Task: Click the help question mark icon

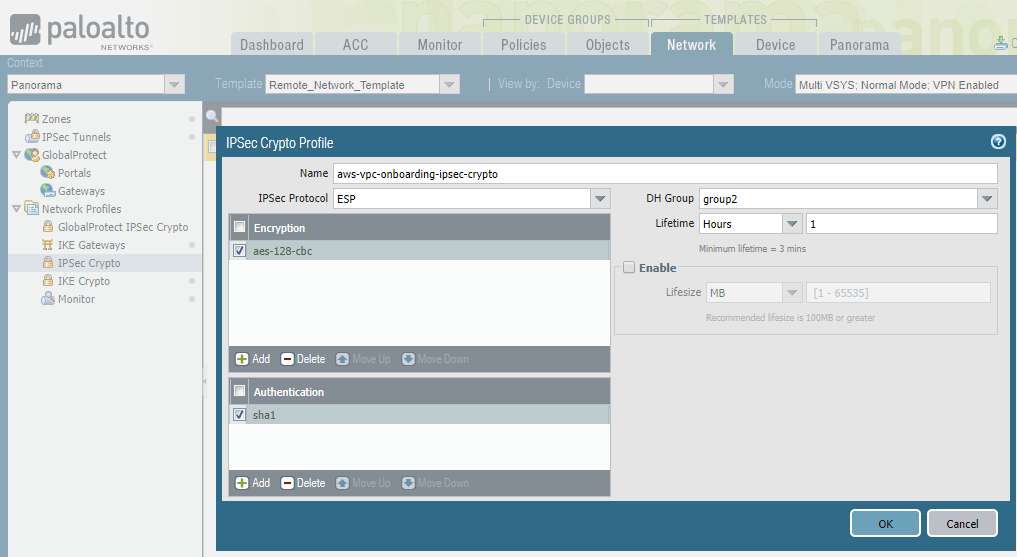Action: (x=997, y=142)
